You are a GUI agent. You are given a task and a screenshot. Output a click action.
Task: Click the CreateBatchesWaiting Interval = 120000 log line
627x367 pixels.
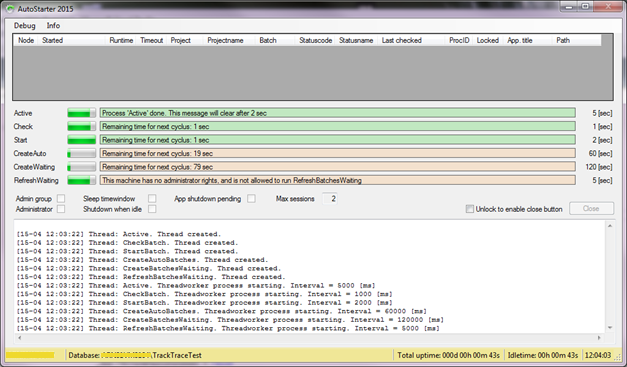pos(230,320)
